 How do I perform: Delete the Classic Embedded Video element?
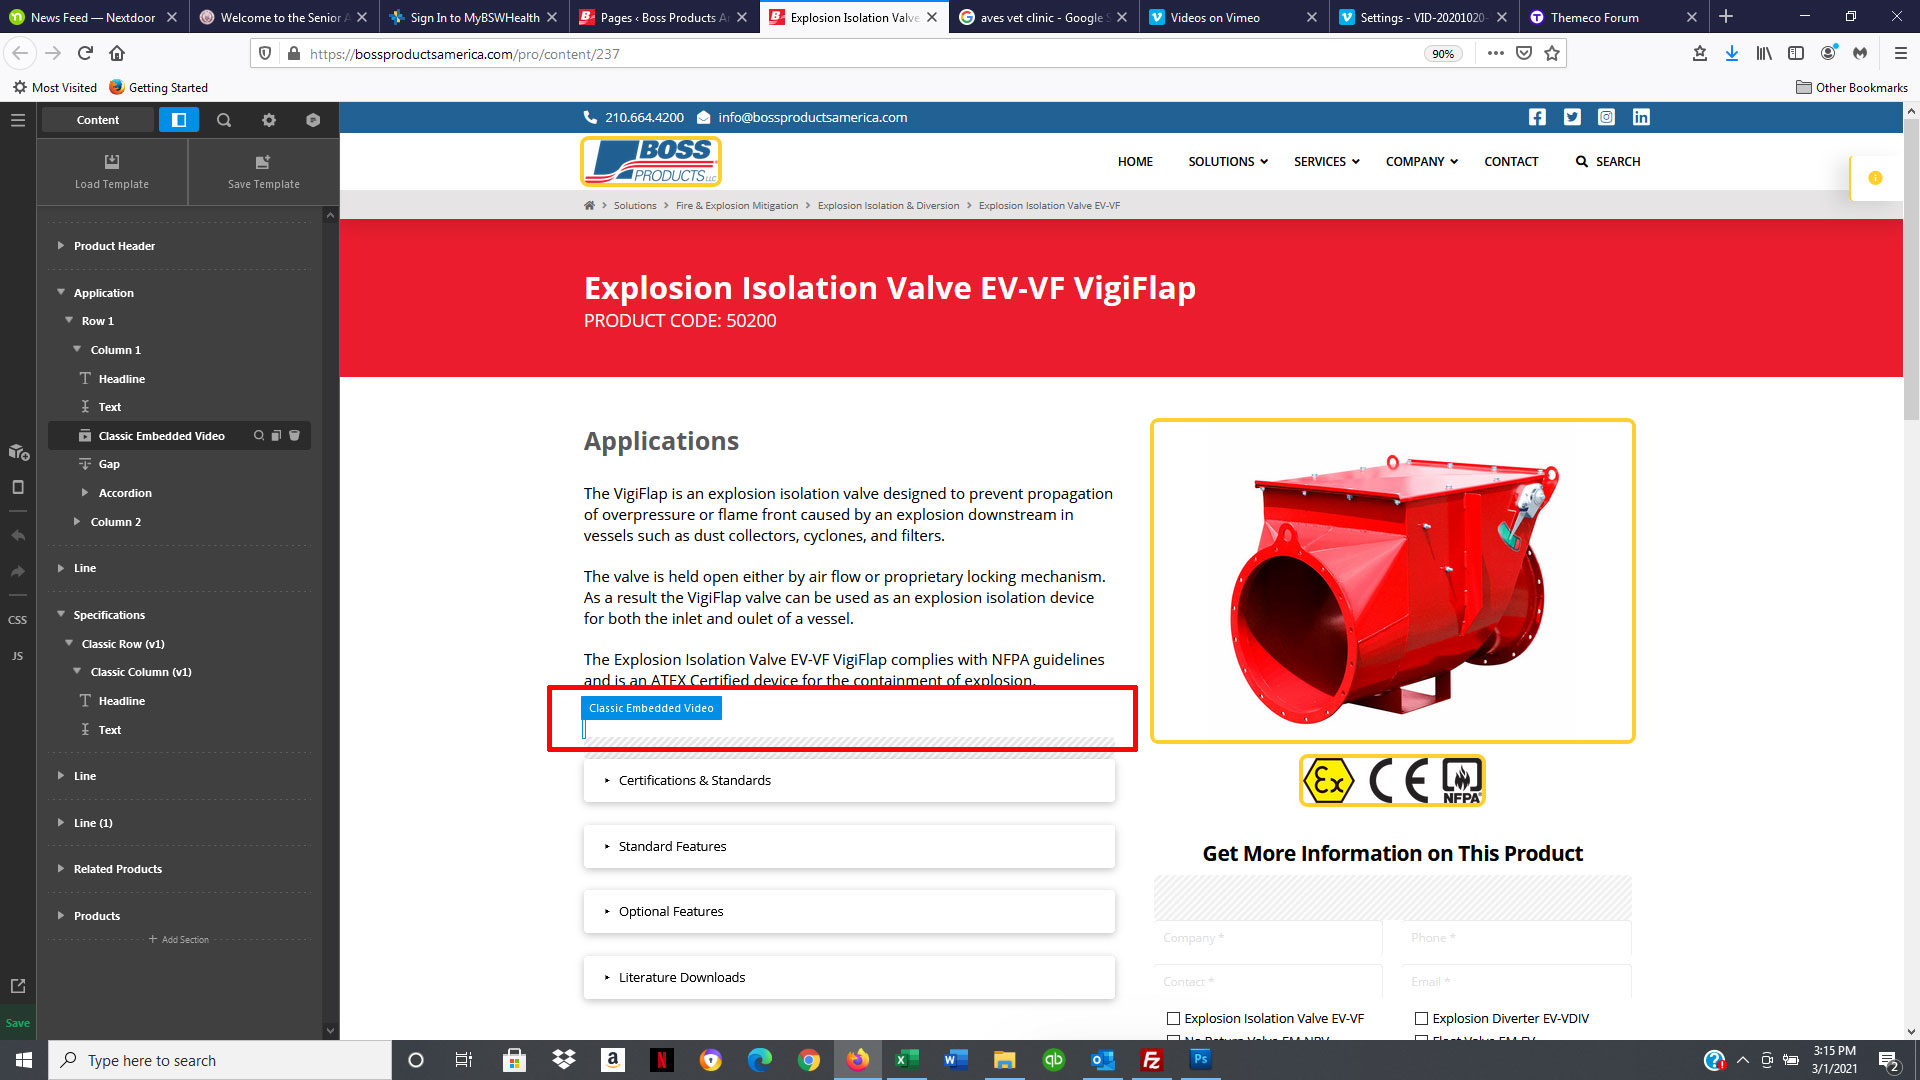[x=295, y=436]
